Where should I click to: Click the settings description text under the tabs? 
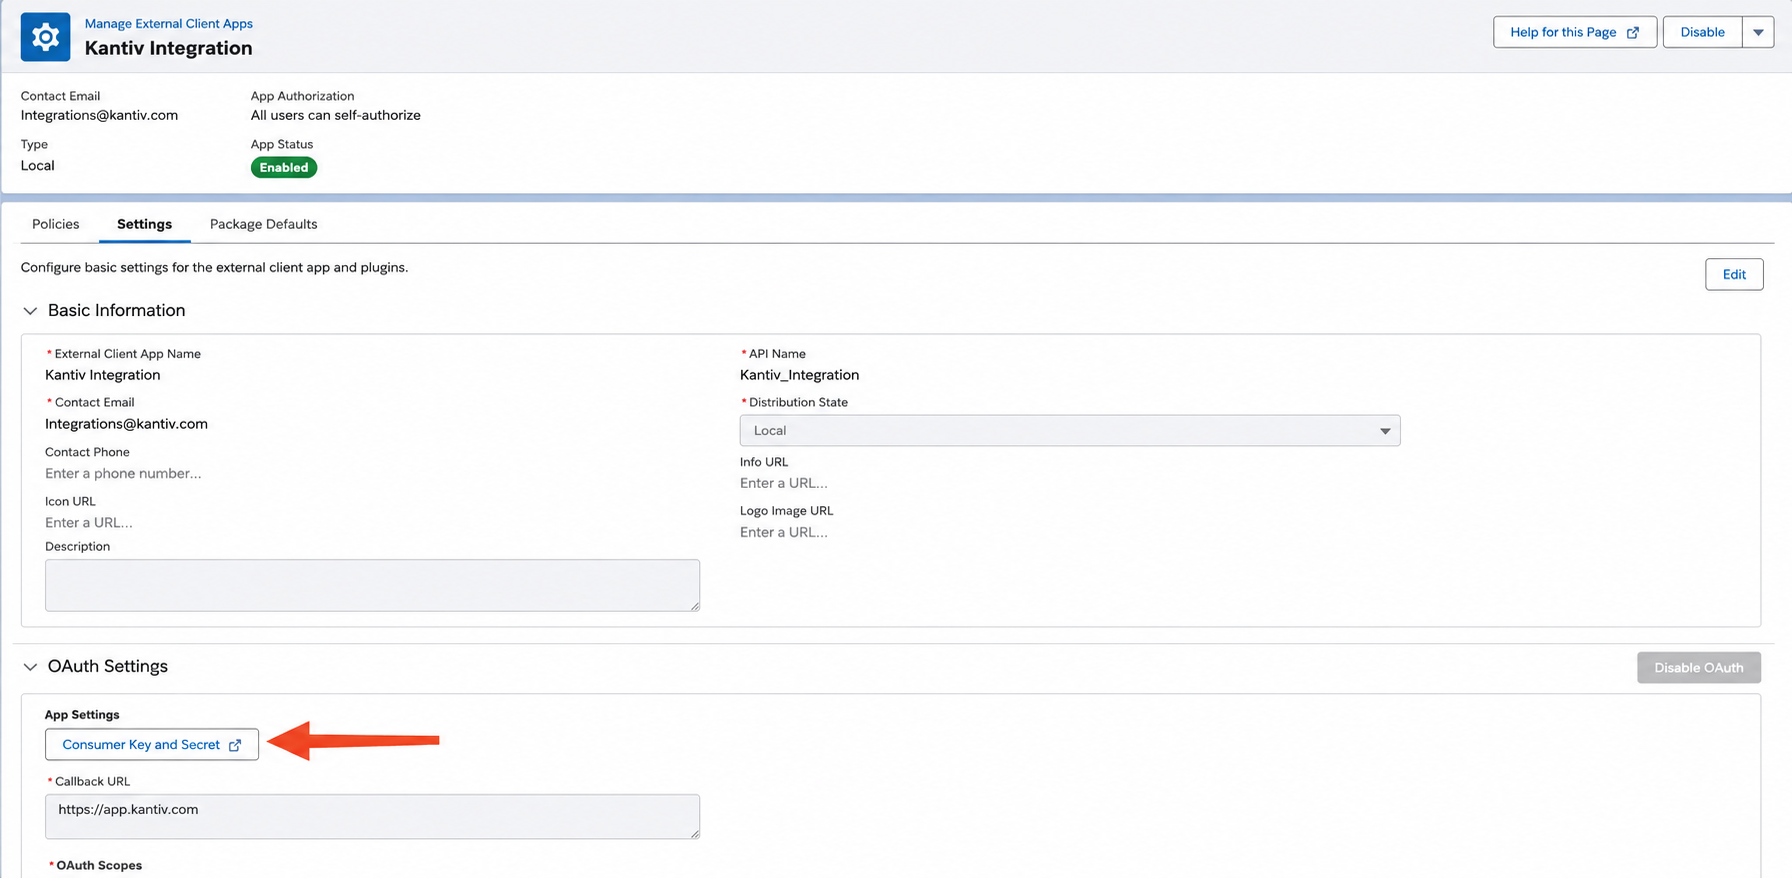coord(215,267)
